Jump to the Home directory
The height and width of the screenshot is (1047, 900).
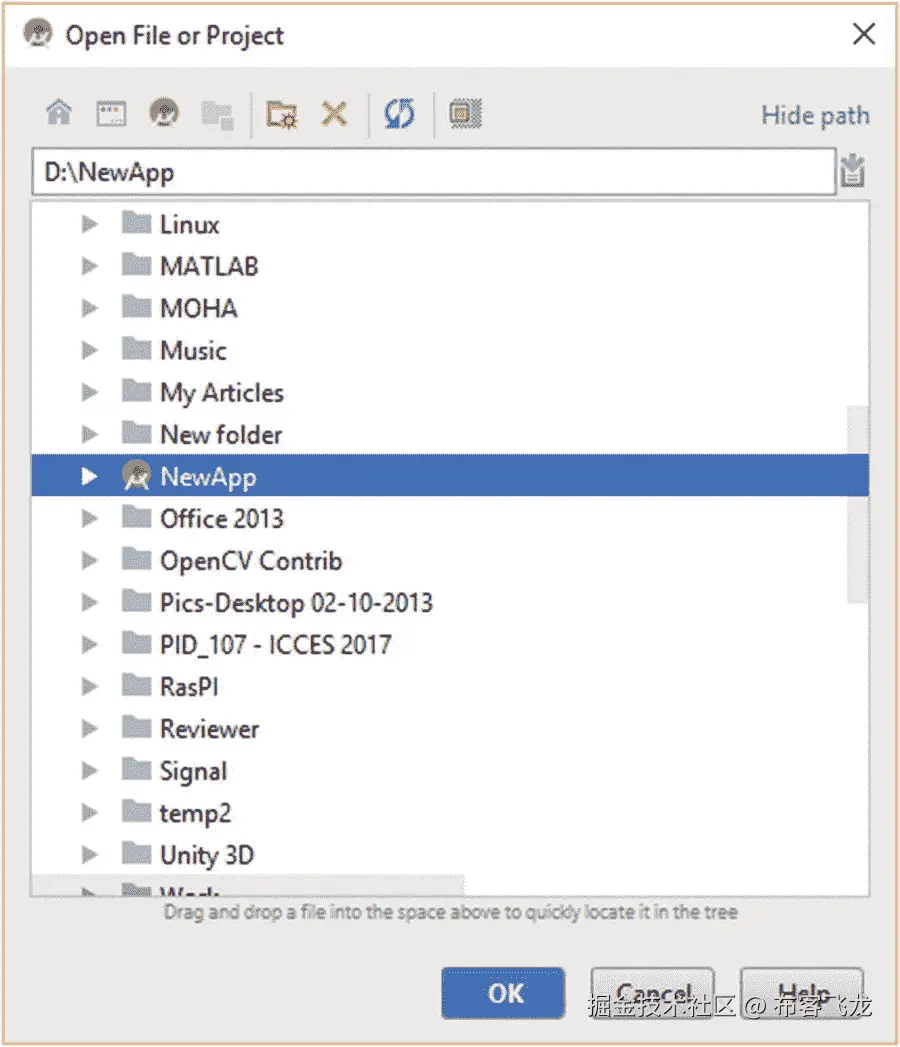pos(58,113)
